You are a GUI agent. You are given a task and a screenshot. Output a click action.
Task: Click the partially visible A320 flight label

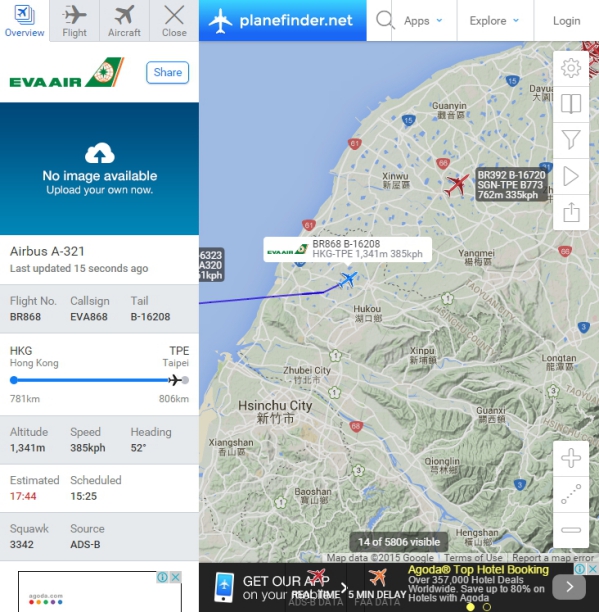click(211, 265)
